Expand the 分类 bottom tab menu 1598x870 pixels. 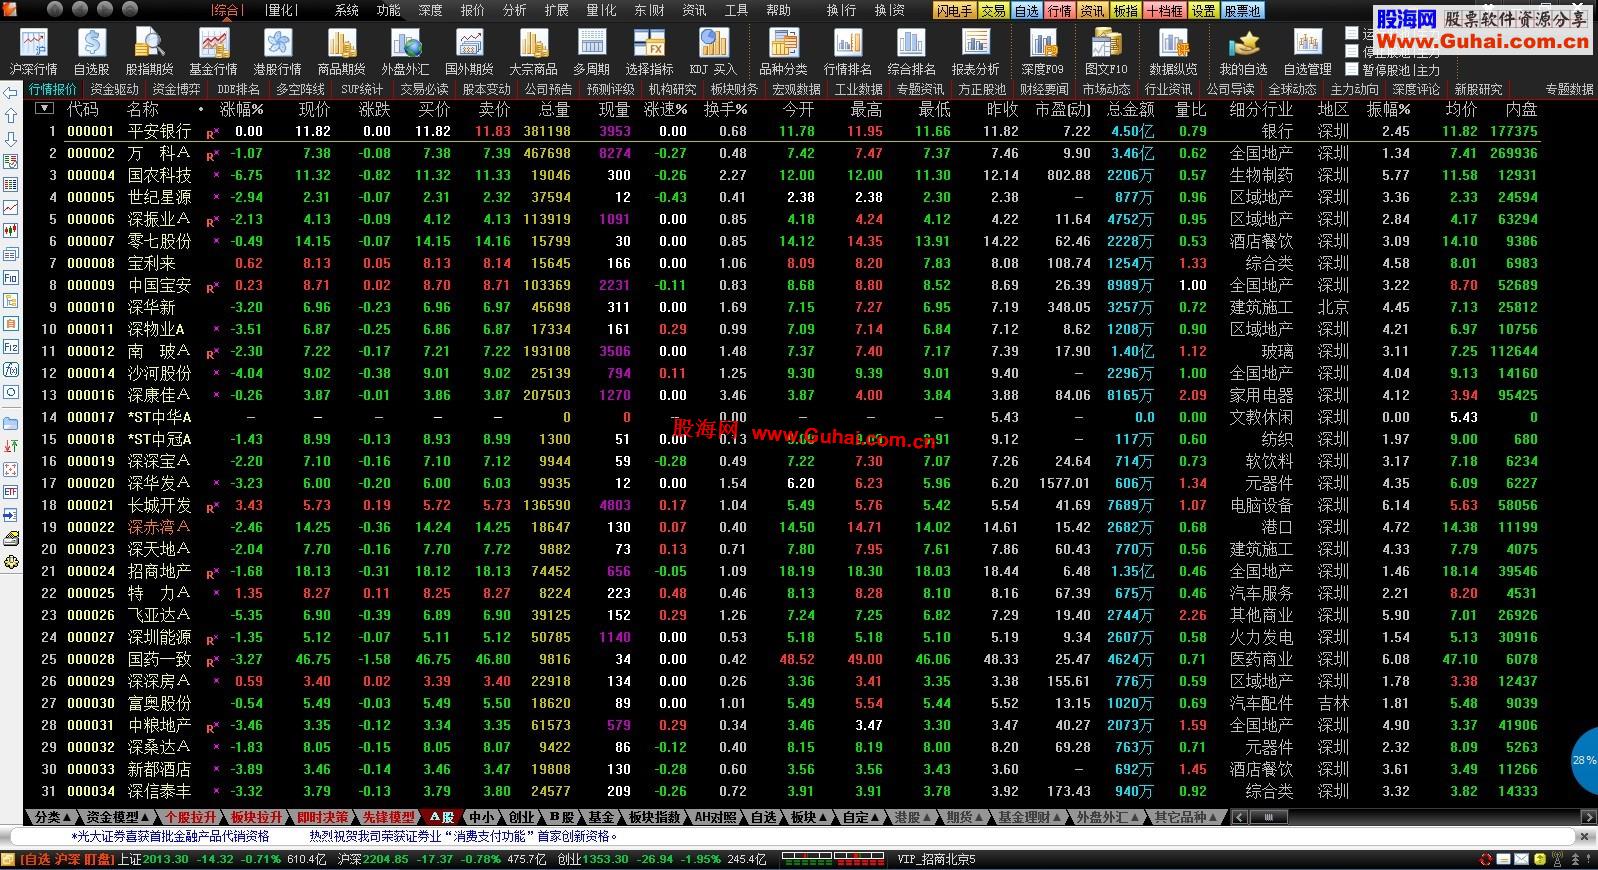coord(53,817)
